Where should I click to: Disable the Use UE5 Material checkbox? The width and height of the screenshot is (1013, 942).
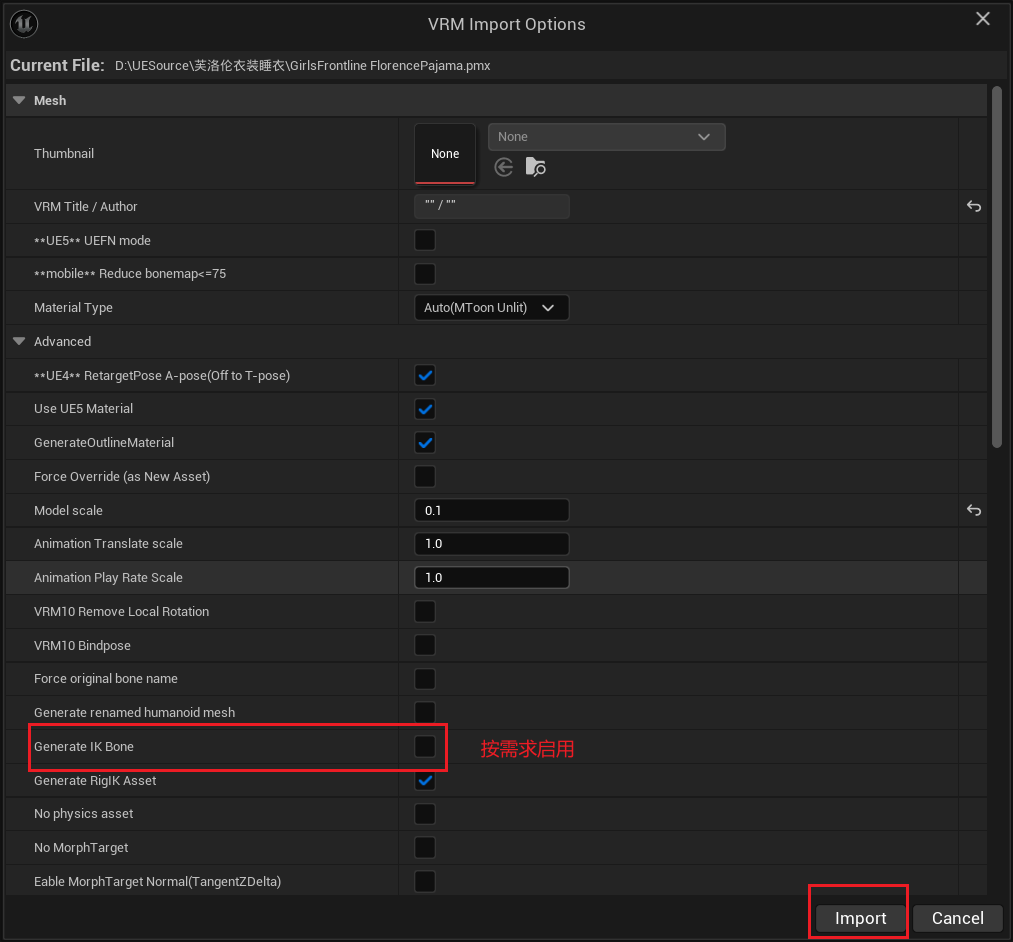(x=424, y=408)
